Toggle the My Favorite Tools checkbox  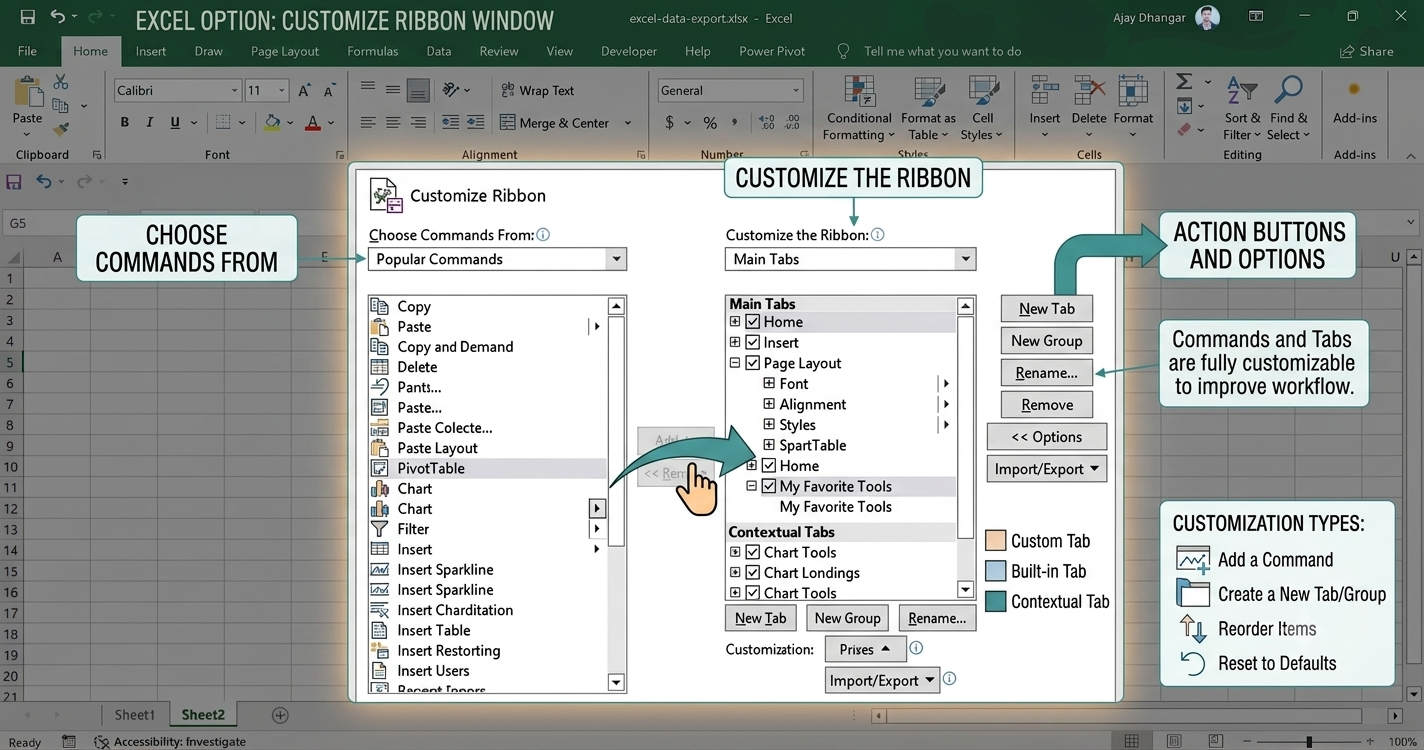(768, 486)
